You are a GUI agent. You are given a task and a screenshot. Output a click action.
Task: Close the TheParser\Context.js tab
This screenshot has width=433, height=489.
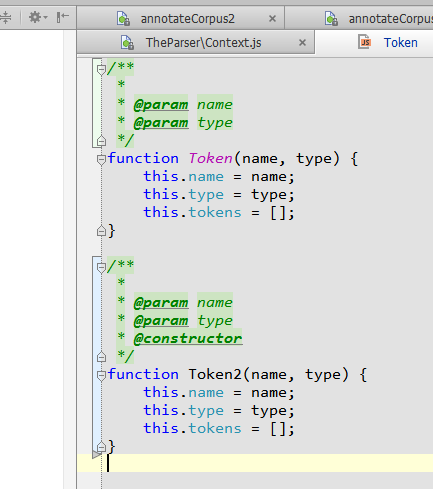[302, 43]
